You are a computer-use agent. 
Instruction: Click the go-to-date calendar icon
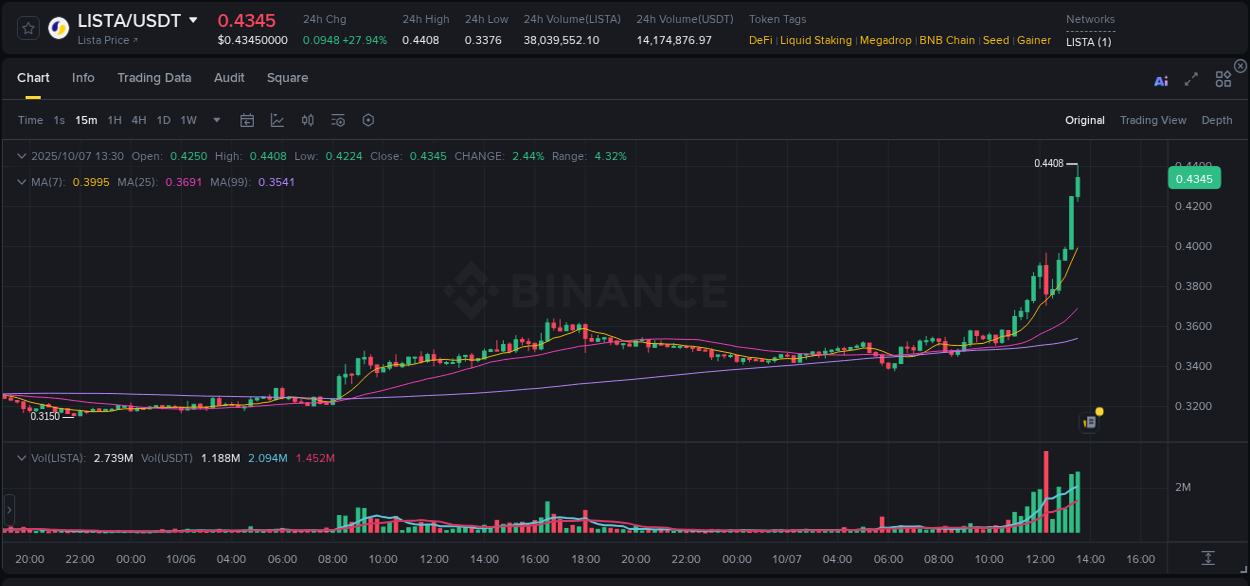(247, 120)
